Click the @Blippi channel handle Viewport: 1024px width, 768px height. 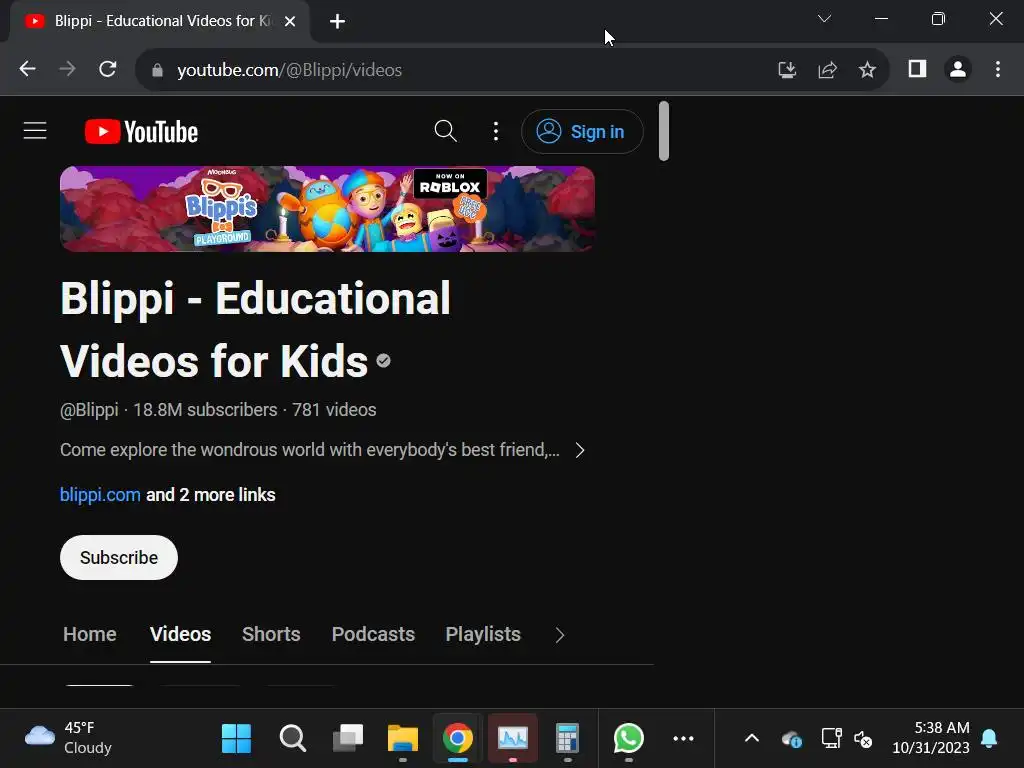[89, 409]
